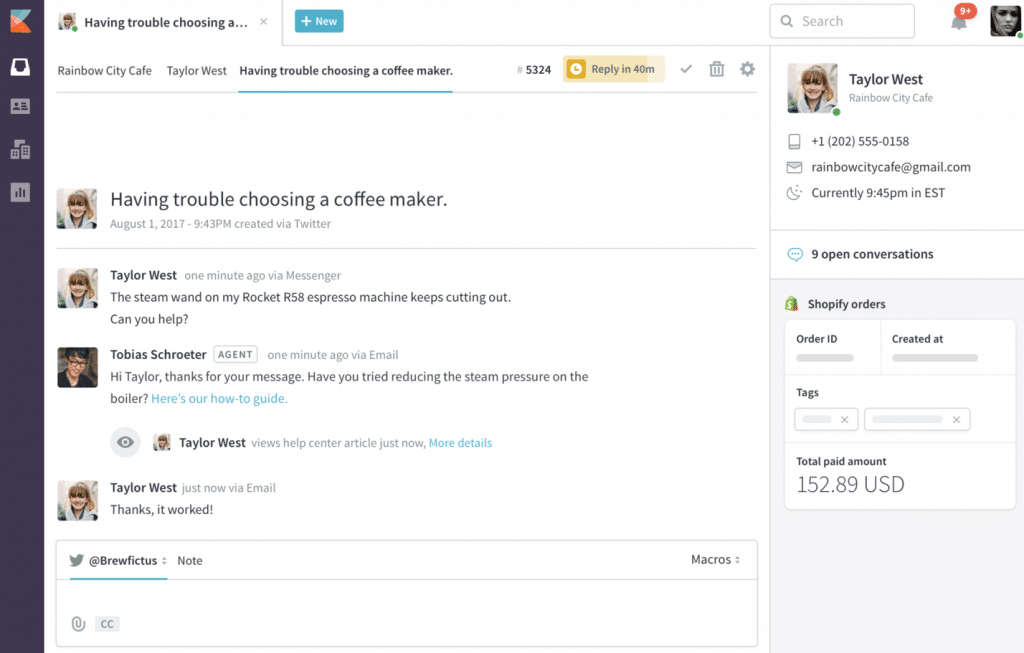This screenshot has height=653, width=1024.
Task: Open the Reply in 40m timer
Action: (x=613, y=69)
